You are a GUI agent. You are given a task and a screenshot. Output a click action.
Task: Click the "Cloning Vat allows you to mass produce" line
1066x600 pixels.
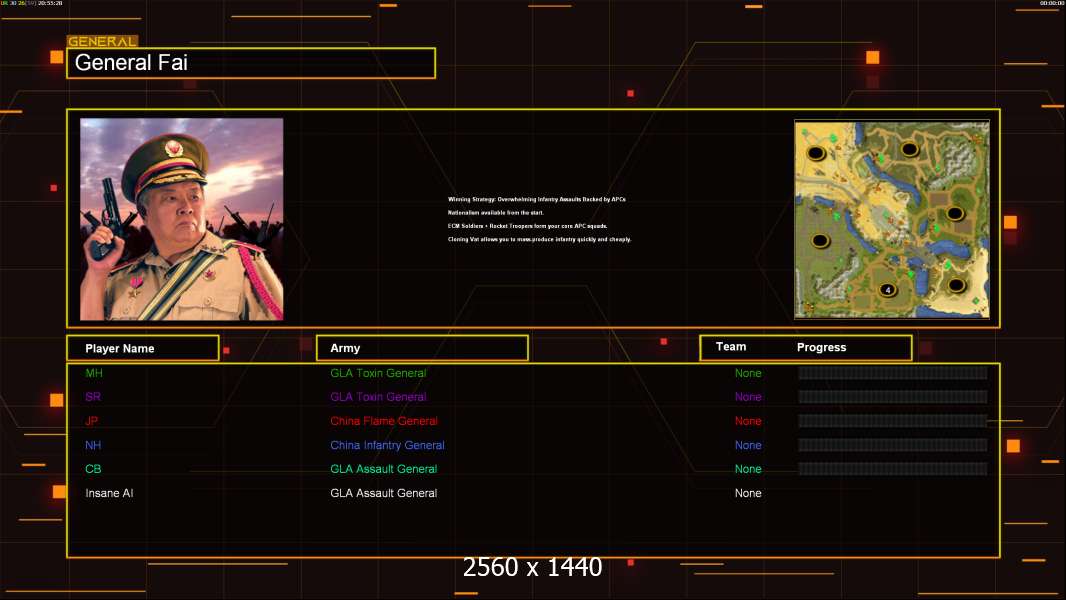click(540, 239)
